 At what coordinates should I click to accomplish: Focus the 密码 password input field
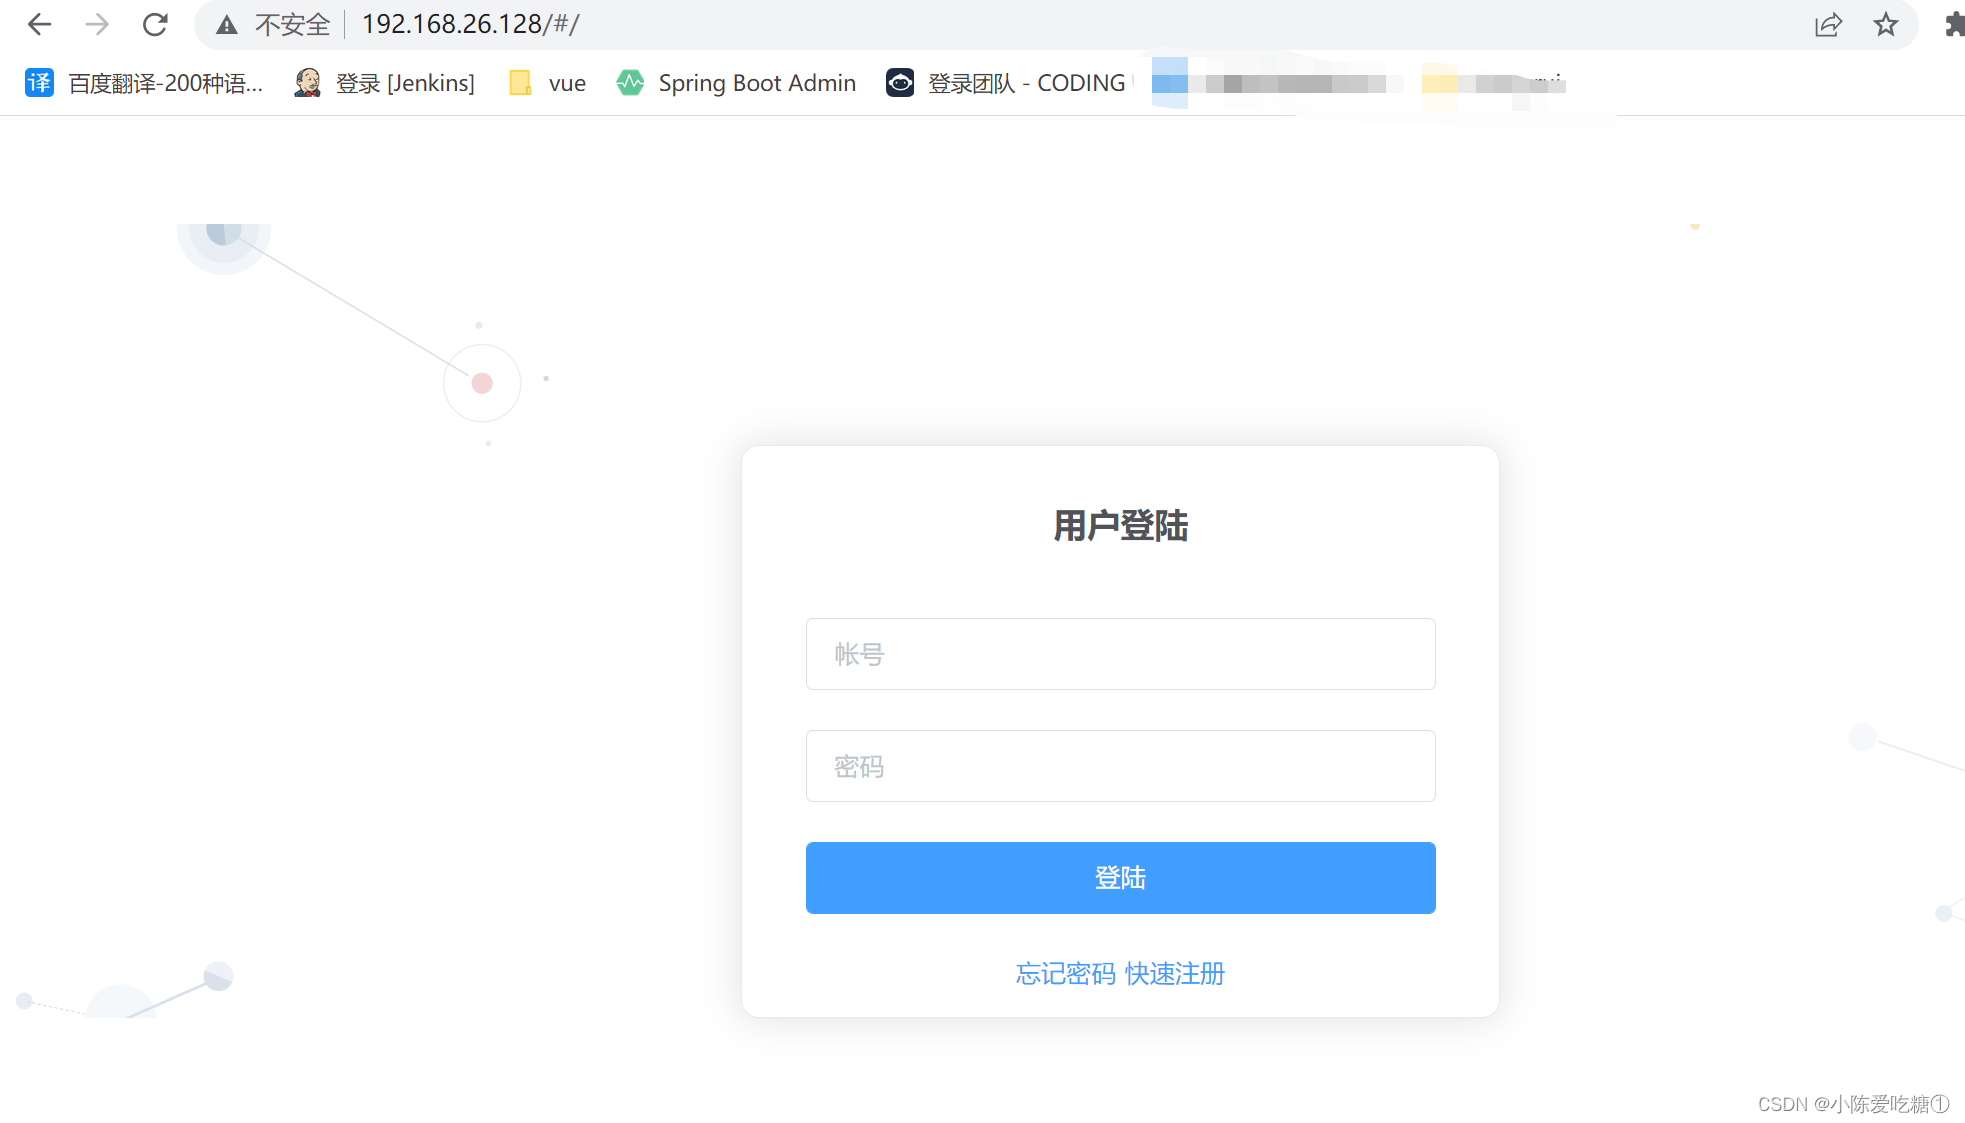coord(1120,766)
